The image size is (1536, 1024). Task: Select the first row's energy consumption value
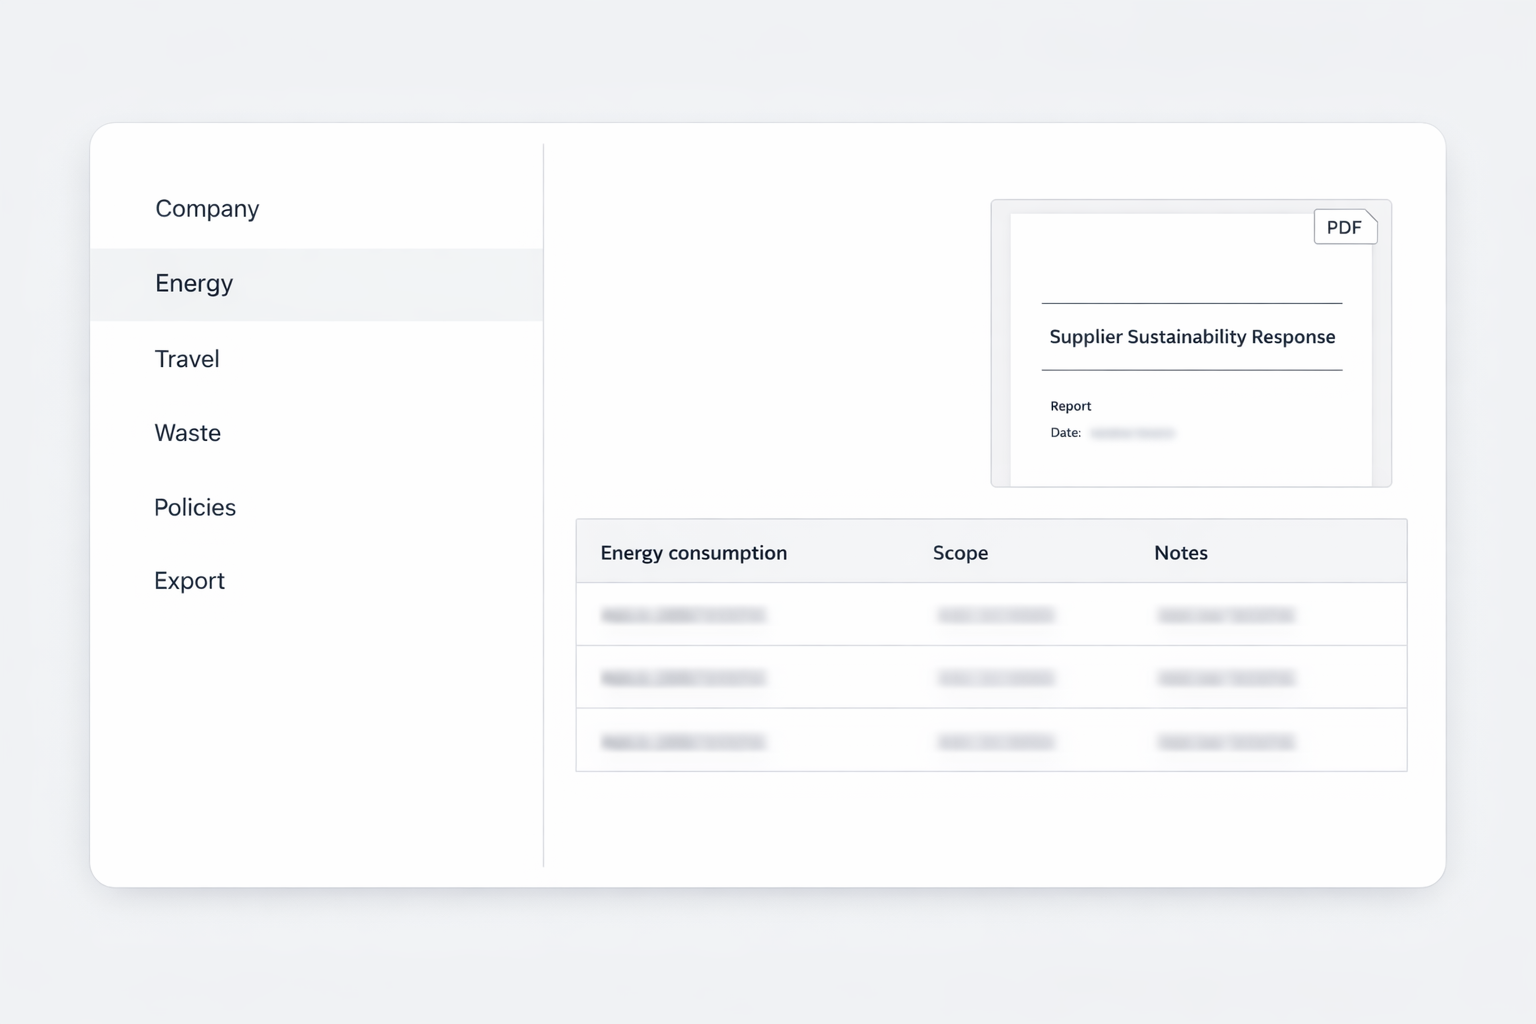[685, 615]
